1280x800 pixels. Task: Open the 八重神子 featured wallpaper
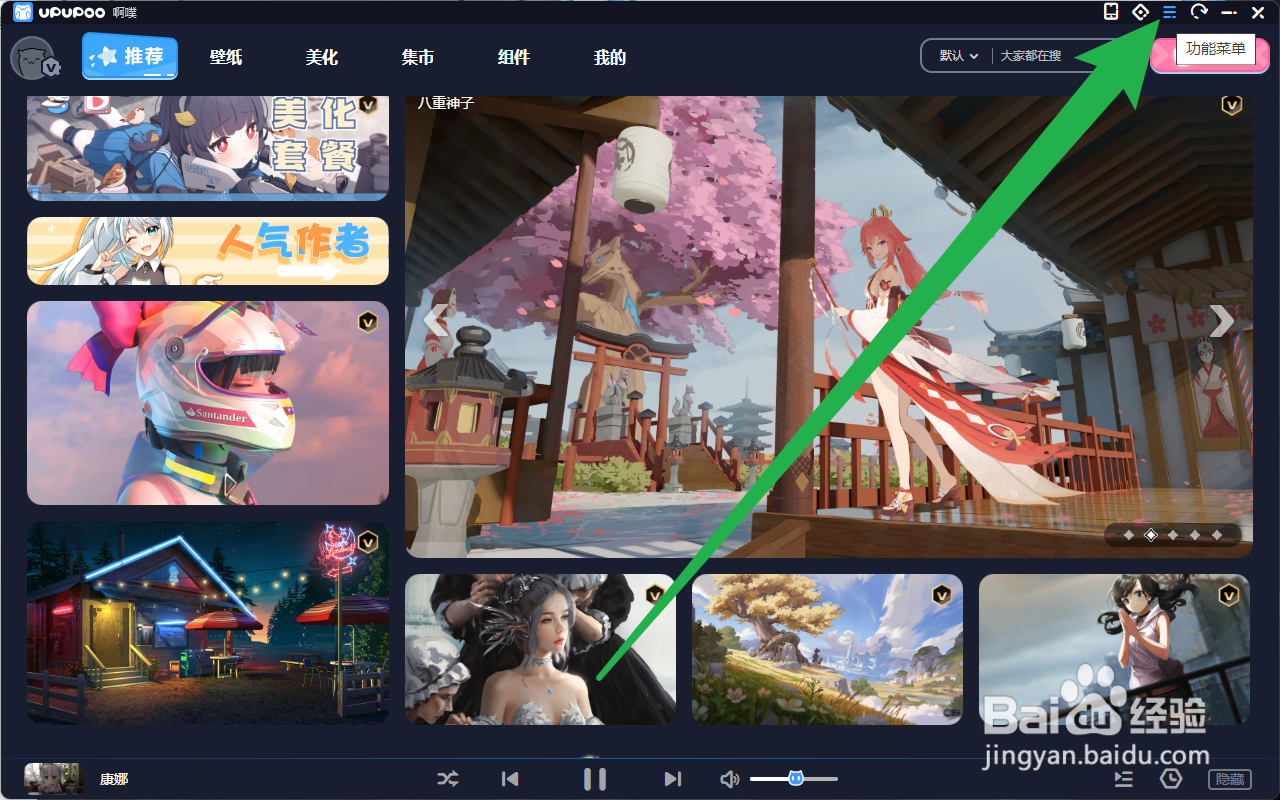[829, 326]
